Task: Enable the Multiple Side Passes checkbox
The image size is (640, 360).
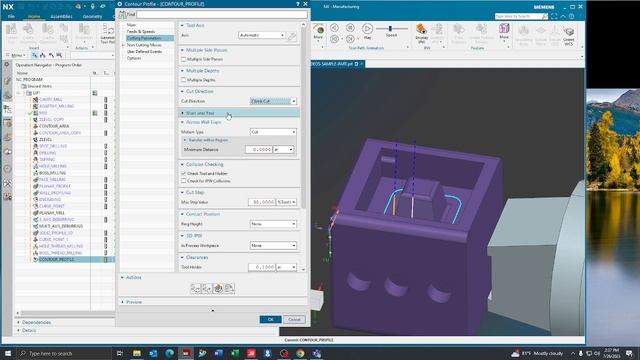Action: (184, 59)
